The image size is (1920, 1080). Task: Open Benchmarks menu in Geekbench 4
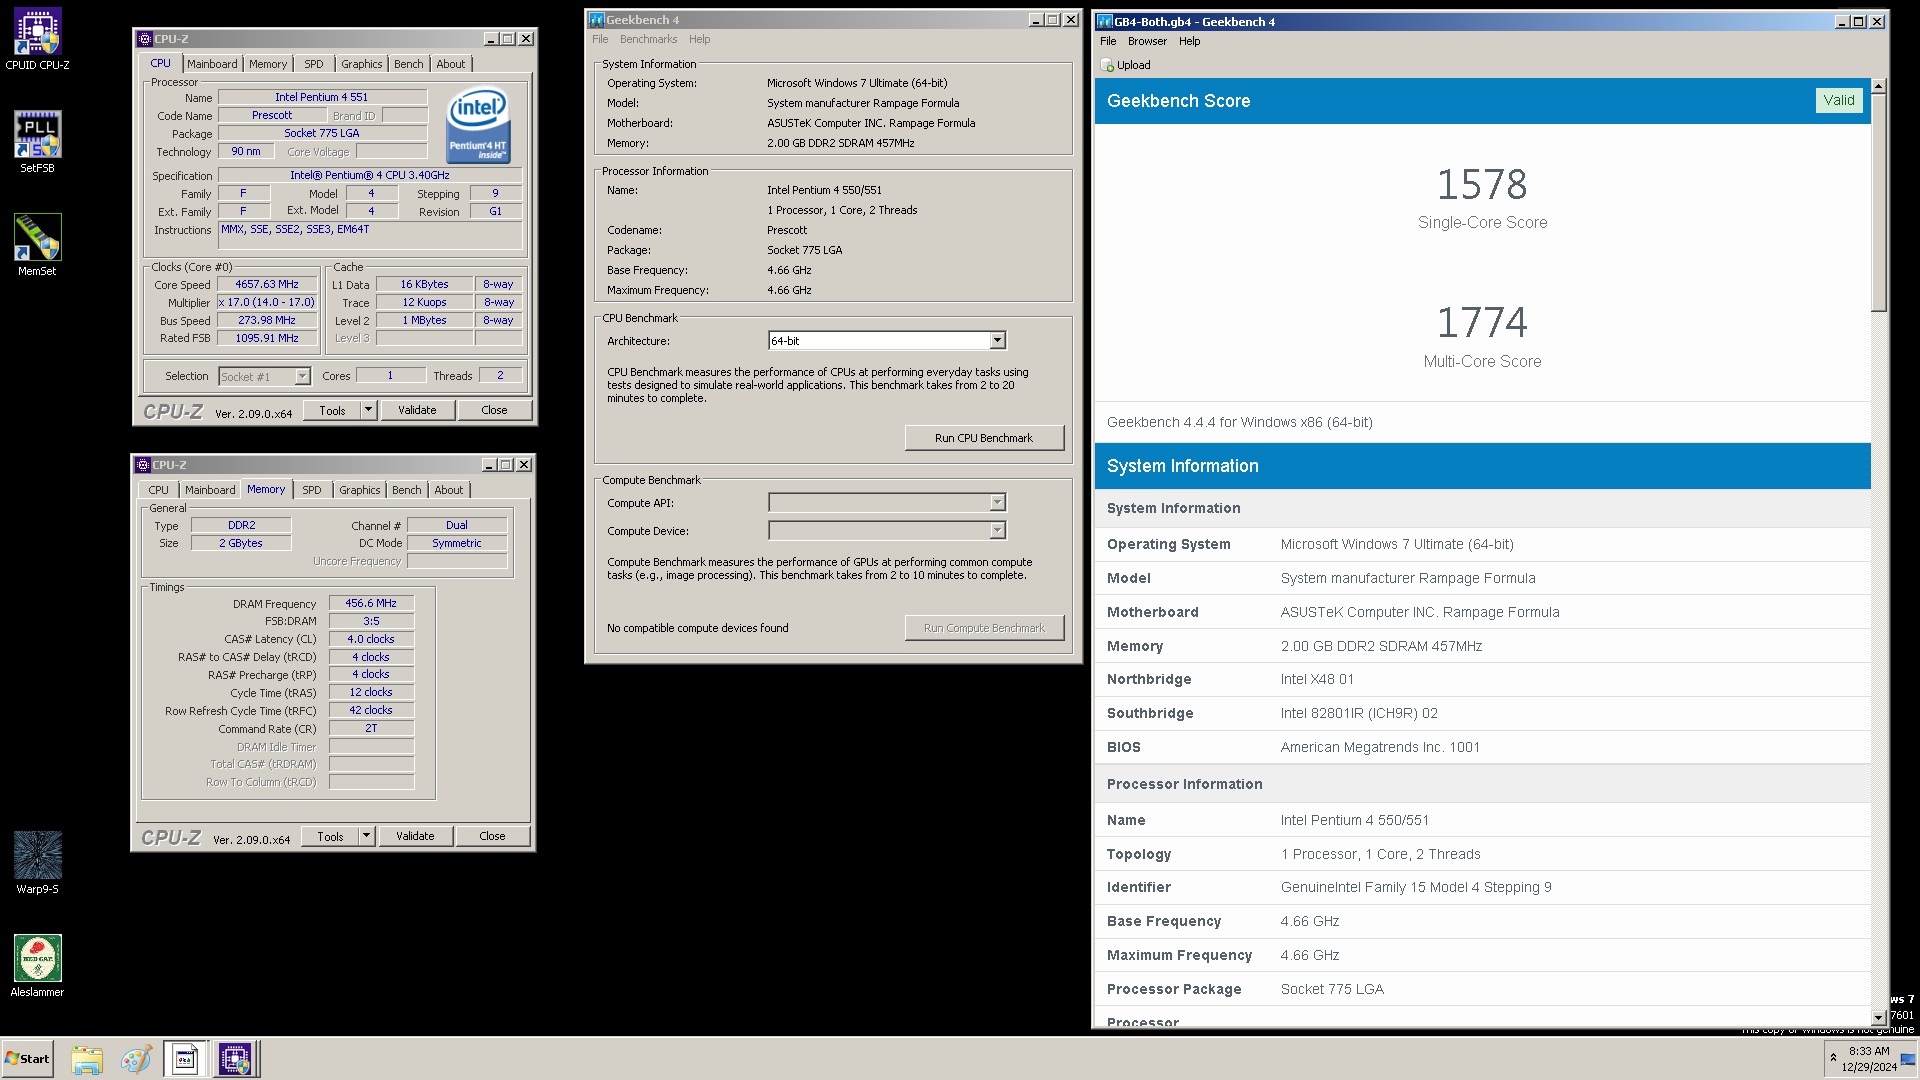pos(648,39)
